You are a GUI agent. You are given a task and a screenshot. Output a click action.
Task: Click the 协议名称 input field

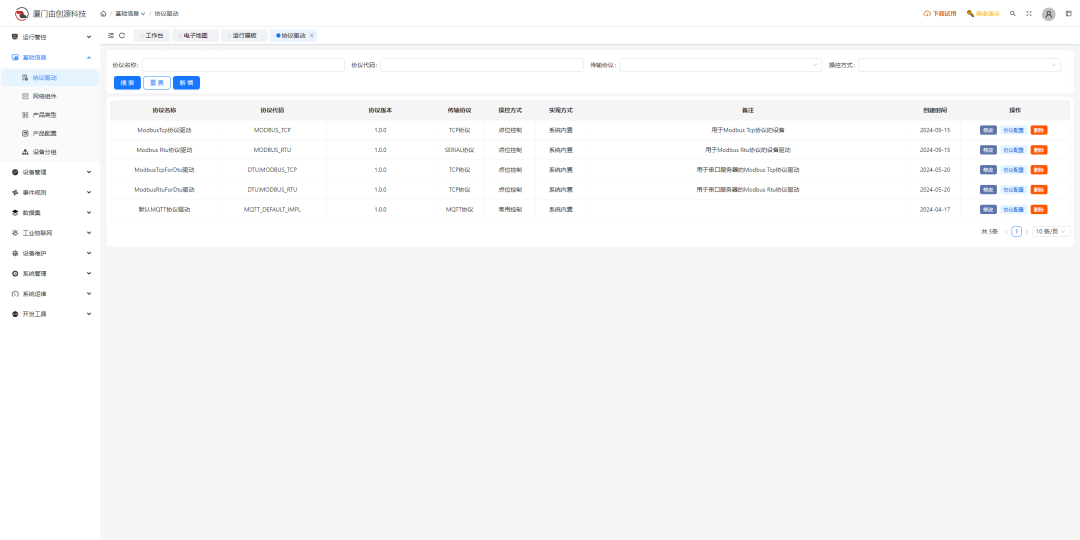[242, 65]
